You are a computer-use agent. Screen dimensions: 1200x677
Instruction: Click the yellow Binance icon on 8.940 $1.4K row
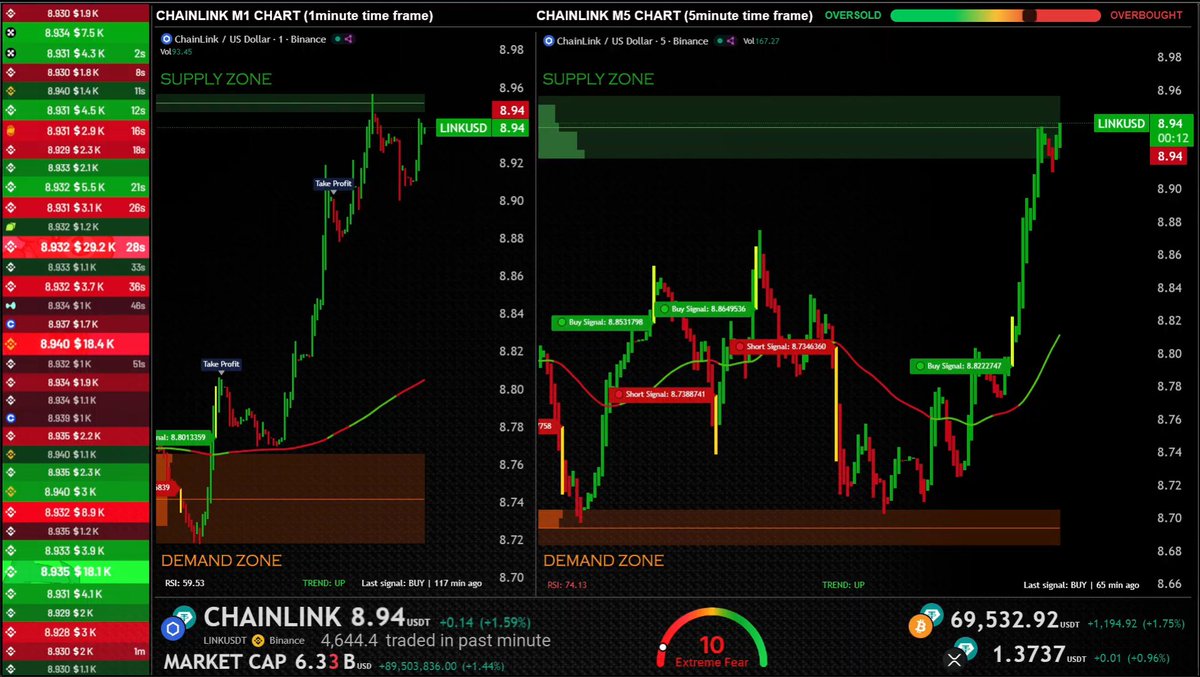pos(11,91)
